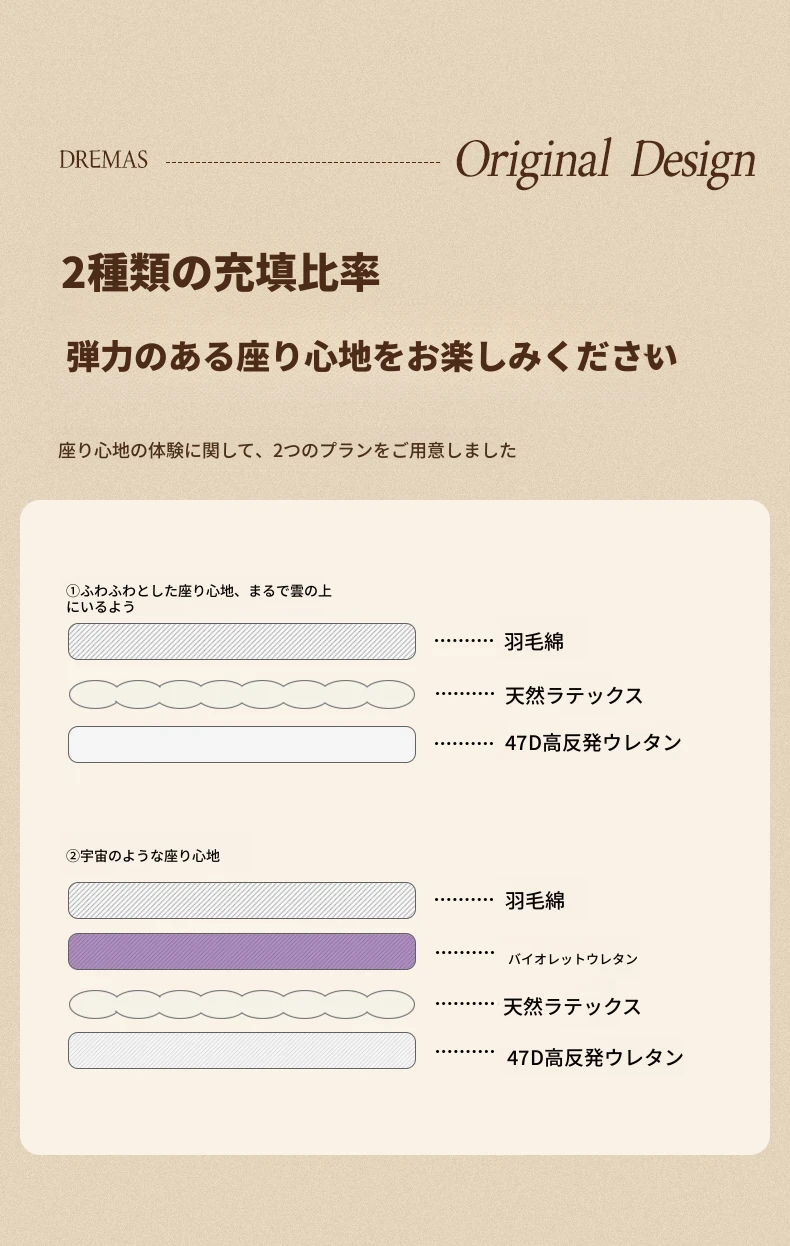
Task: Select plan ① ふわふわとした座り心地 label
Action: pyautogui.click(x=199, y=599)
